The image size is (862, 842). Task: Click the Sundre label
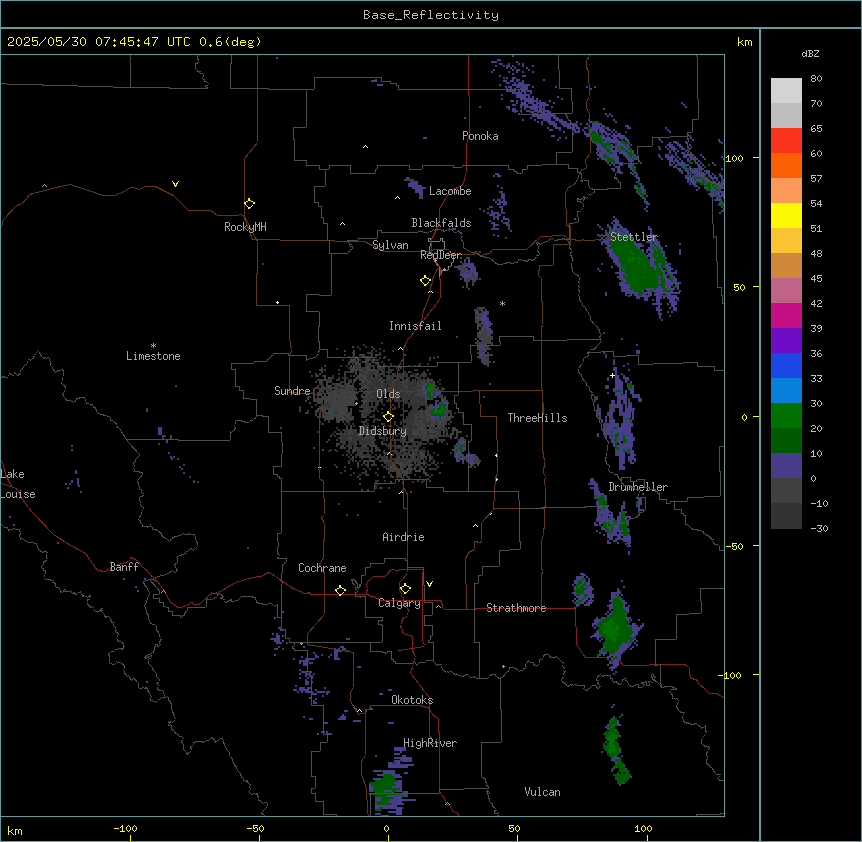(x=292, y=391)
